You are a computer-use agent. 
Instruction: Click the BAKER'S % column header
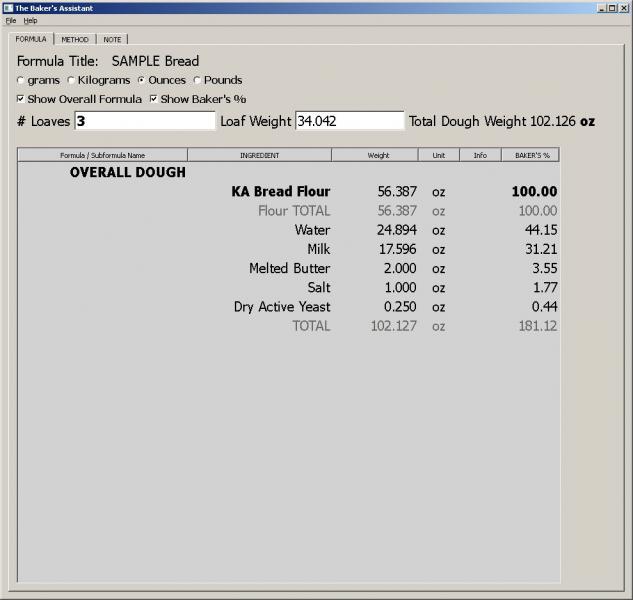[x=531, y=155]
